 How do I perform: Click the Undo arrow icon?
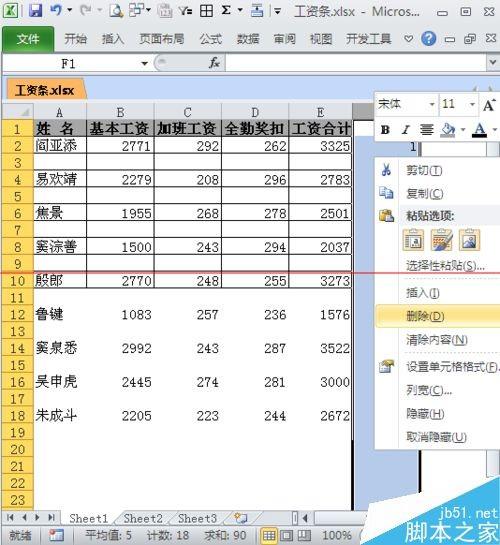(x=56, y=10)
